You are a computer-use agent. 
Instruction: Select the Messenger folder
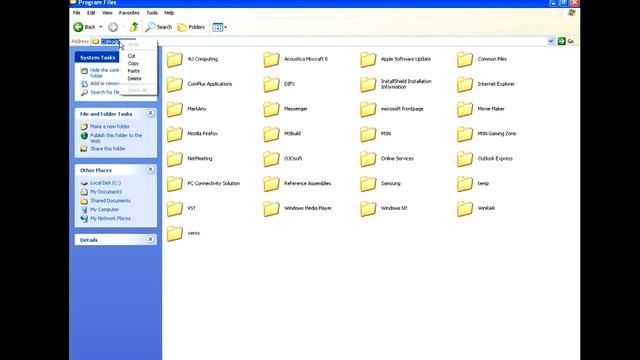pyautogui.click(x=285, y=109)
